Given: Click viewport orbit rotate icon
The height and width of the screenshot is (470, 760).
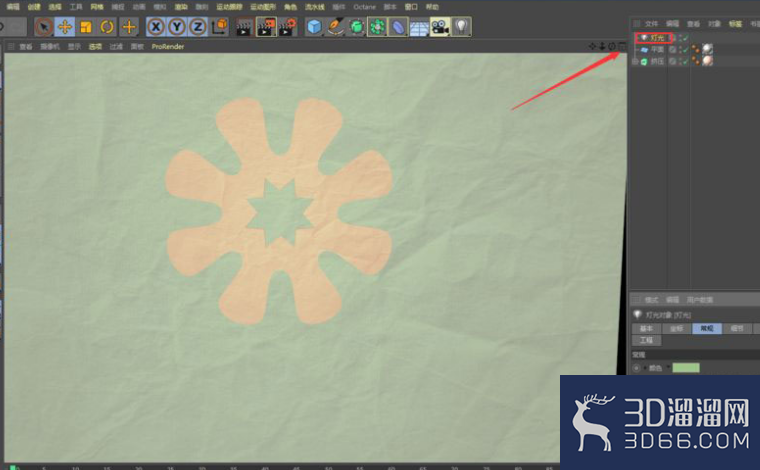Looking at the screenshot, I should 612,46.
